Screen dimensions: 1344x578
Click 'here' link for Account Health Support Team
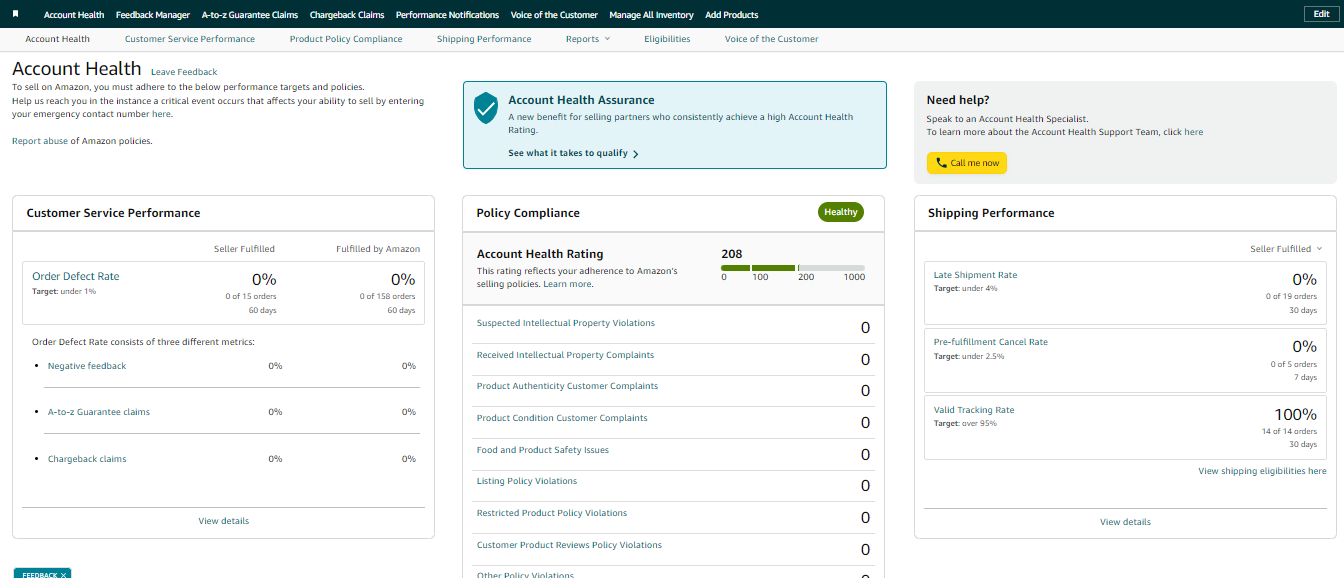click(1194, 132)
